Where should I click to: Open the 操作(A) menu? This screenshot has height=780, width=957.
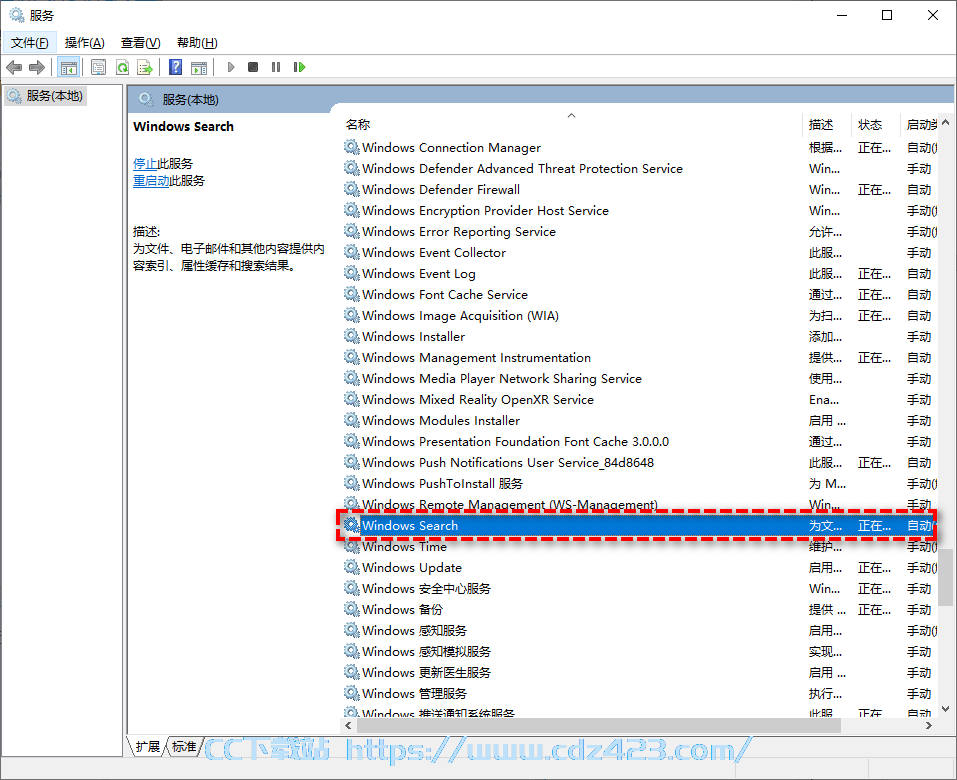coord(85,43)
